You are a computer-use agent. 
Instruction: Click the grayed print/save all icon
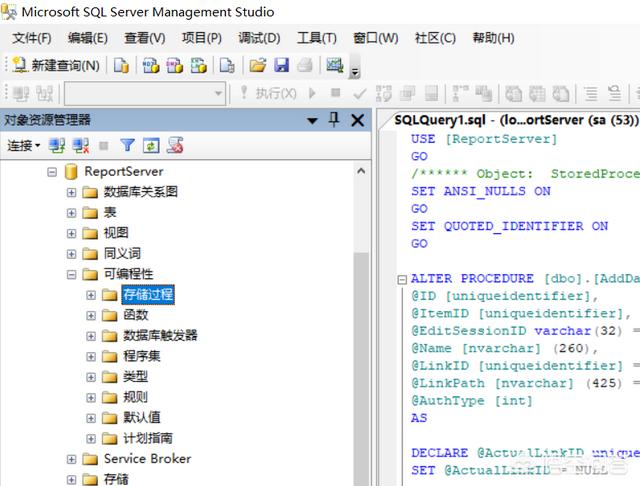coord(305,65)
